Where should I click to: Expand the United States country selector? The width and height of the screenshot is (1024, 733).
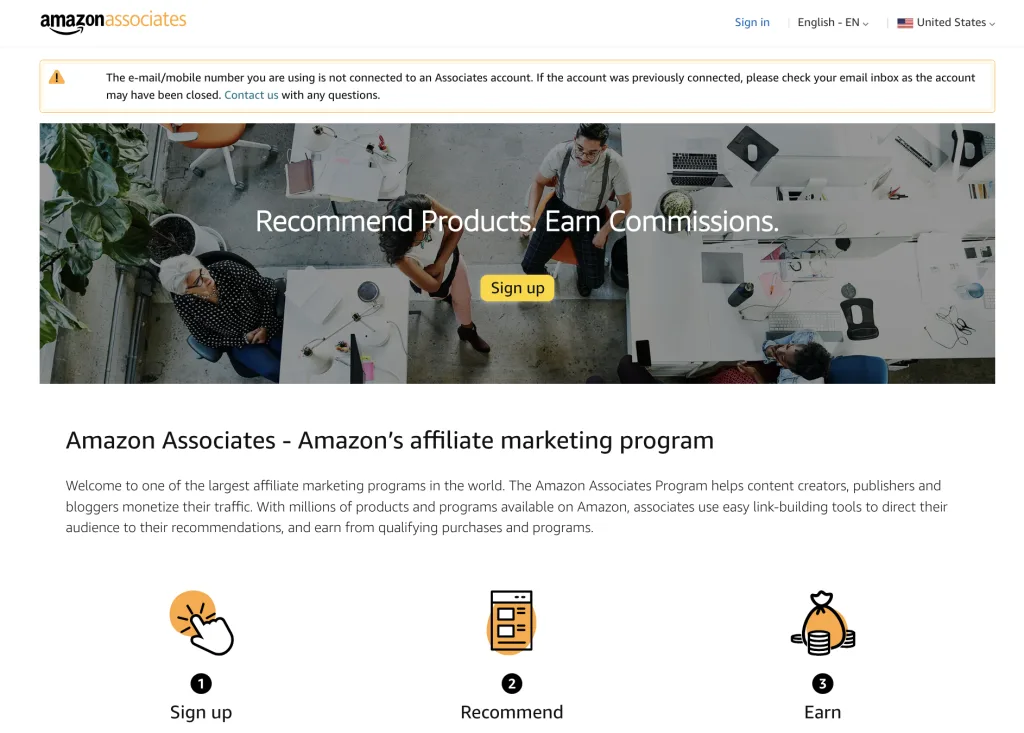pos(946,22)
